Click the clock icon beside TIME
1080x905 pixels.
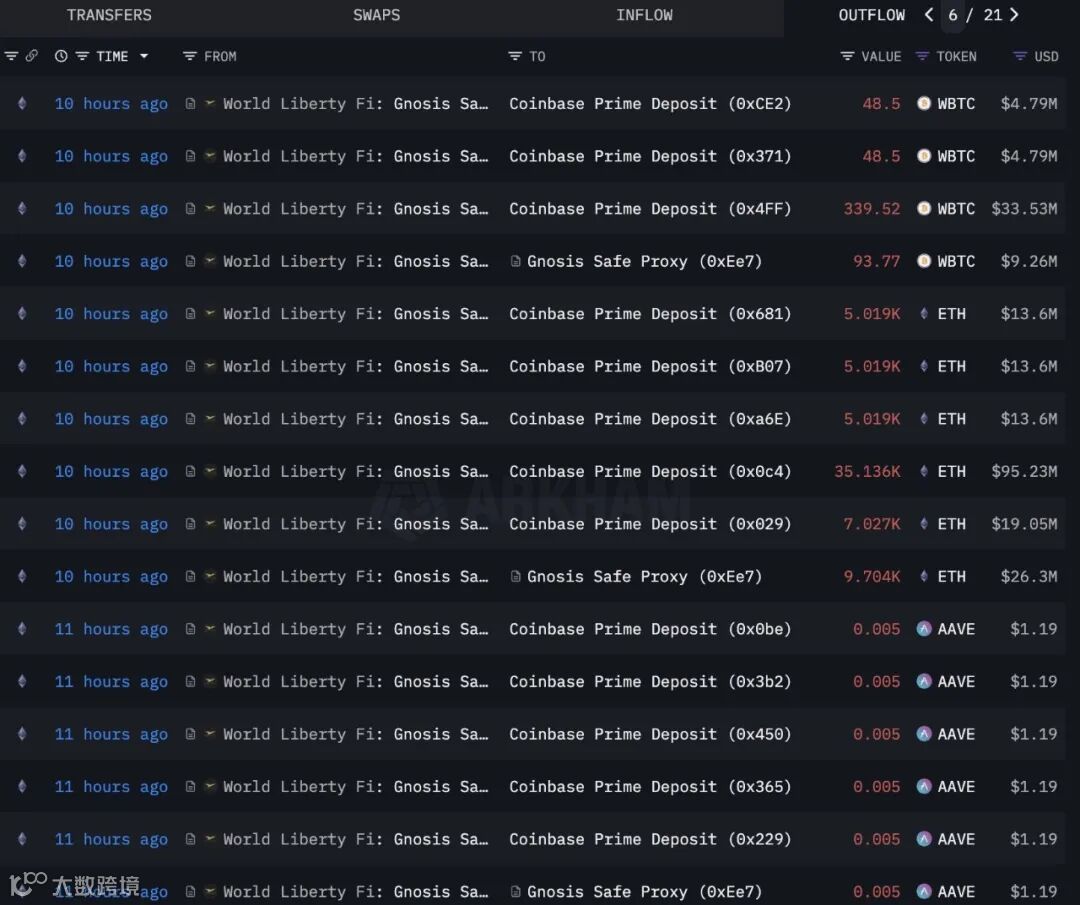click(x=61, y=56)
